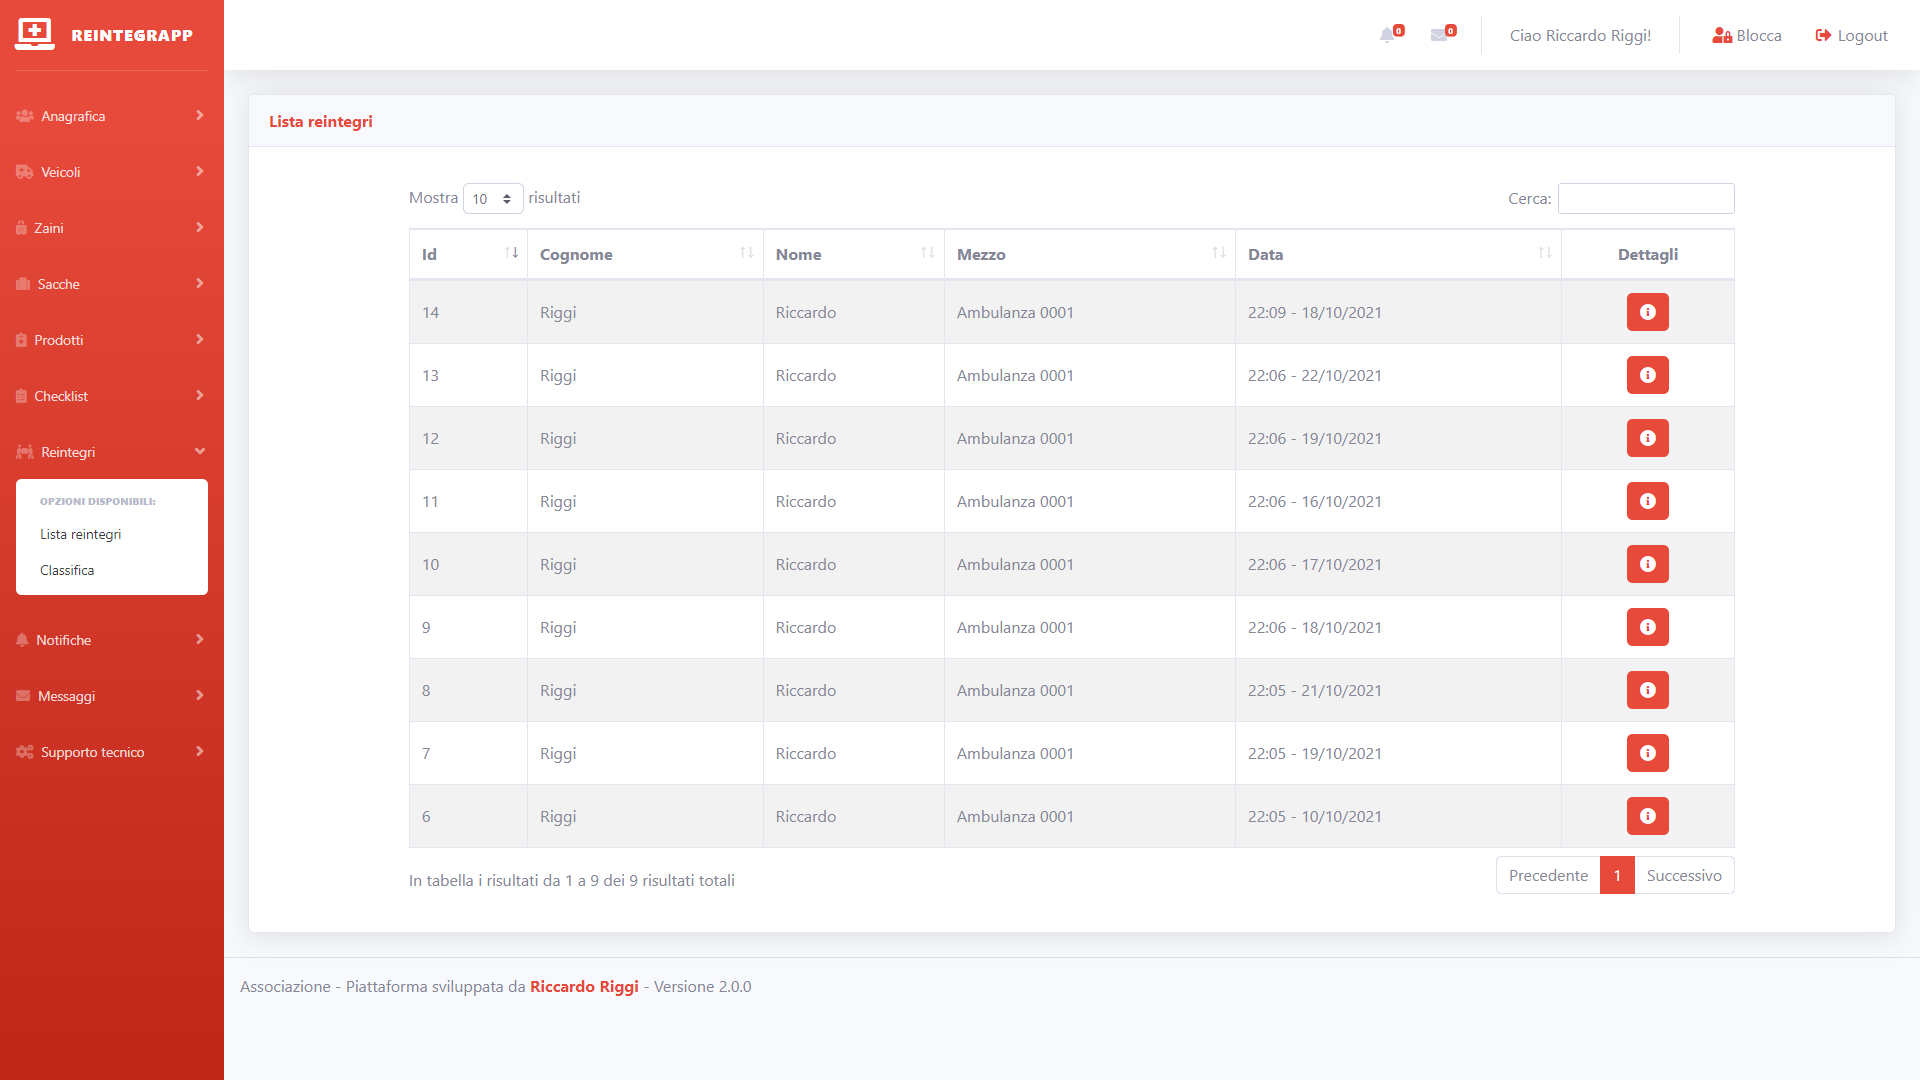This screenshot has height=1080, width=1920.
Task: Sort table by Cognome column arrows
Action: coord(746,253)
